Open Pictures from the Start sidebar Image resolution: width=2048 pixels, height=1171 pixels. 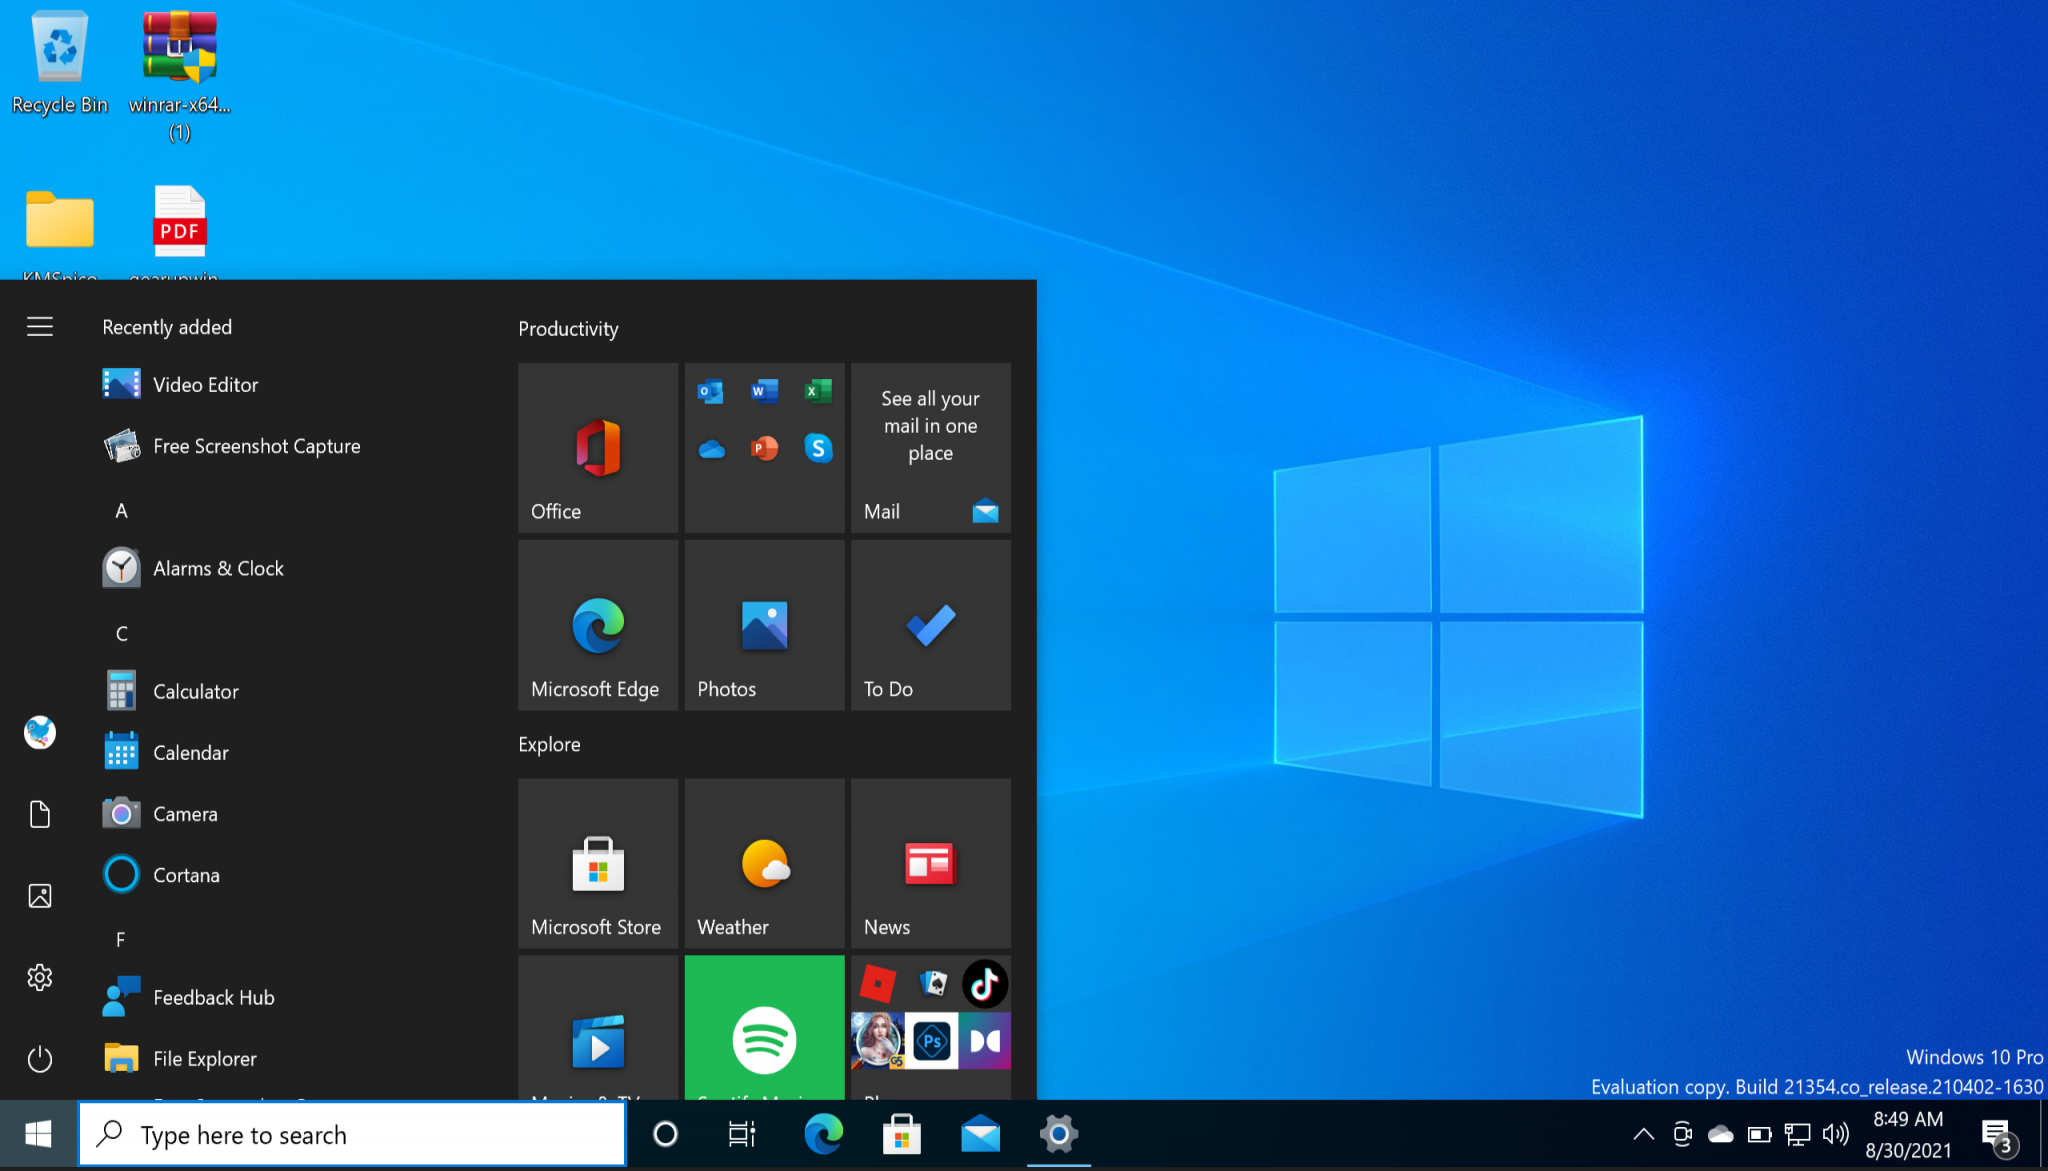pos(39,896)
